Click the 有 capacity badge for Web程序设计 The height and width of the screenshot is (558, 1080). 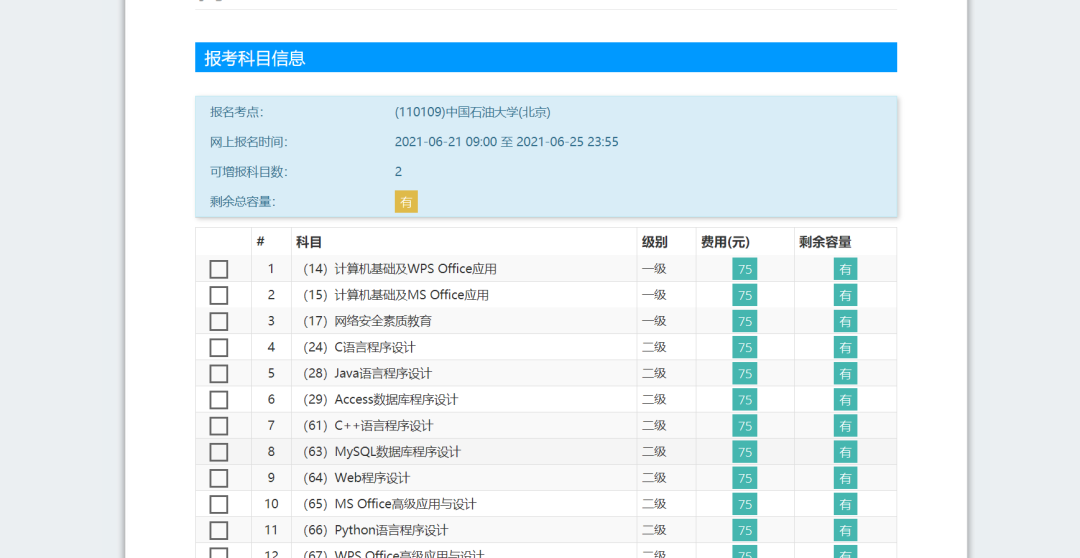pos(845,478)
